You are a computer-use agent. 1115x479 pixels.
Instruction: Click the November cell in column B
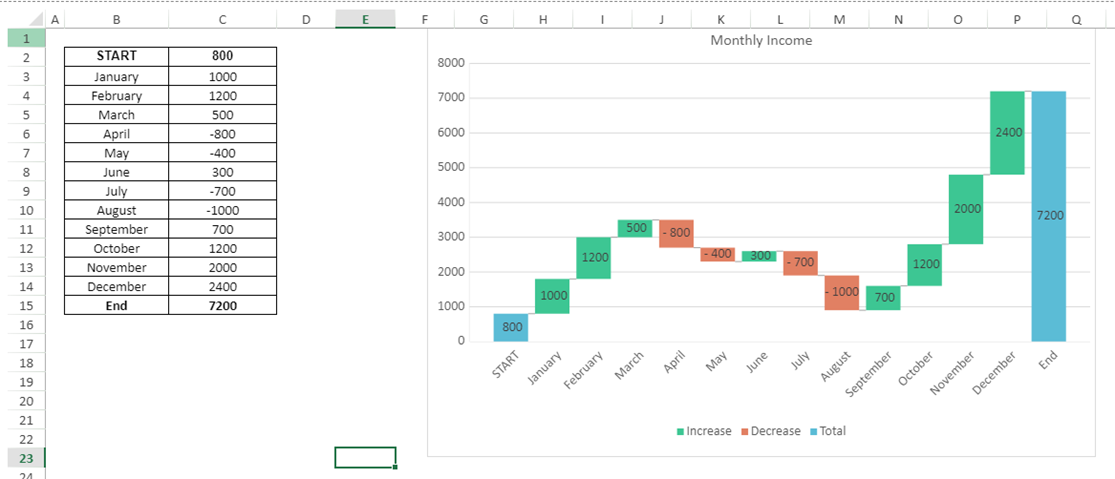point(117,267)
